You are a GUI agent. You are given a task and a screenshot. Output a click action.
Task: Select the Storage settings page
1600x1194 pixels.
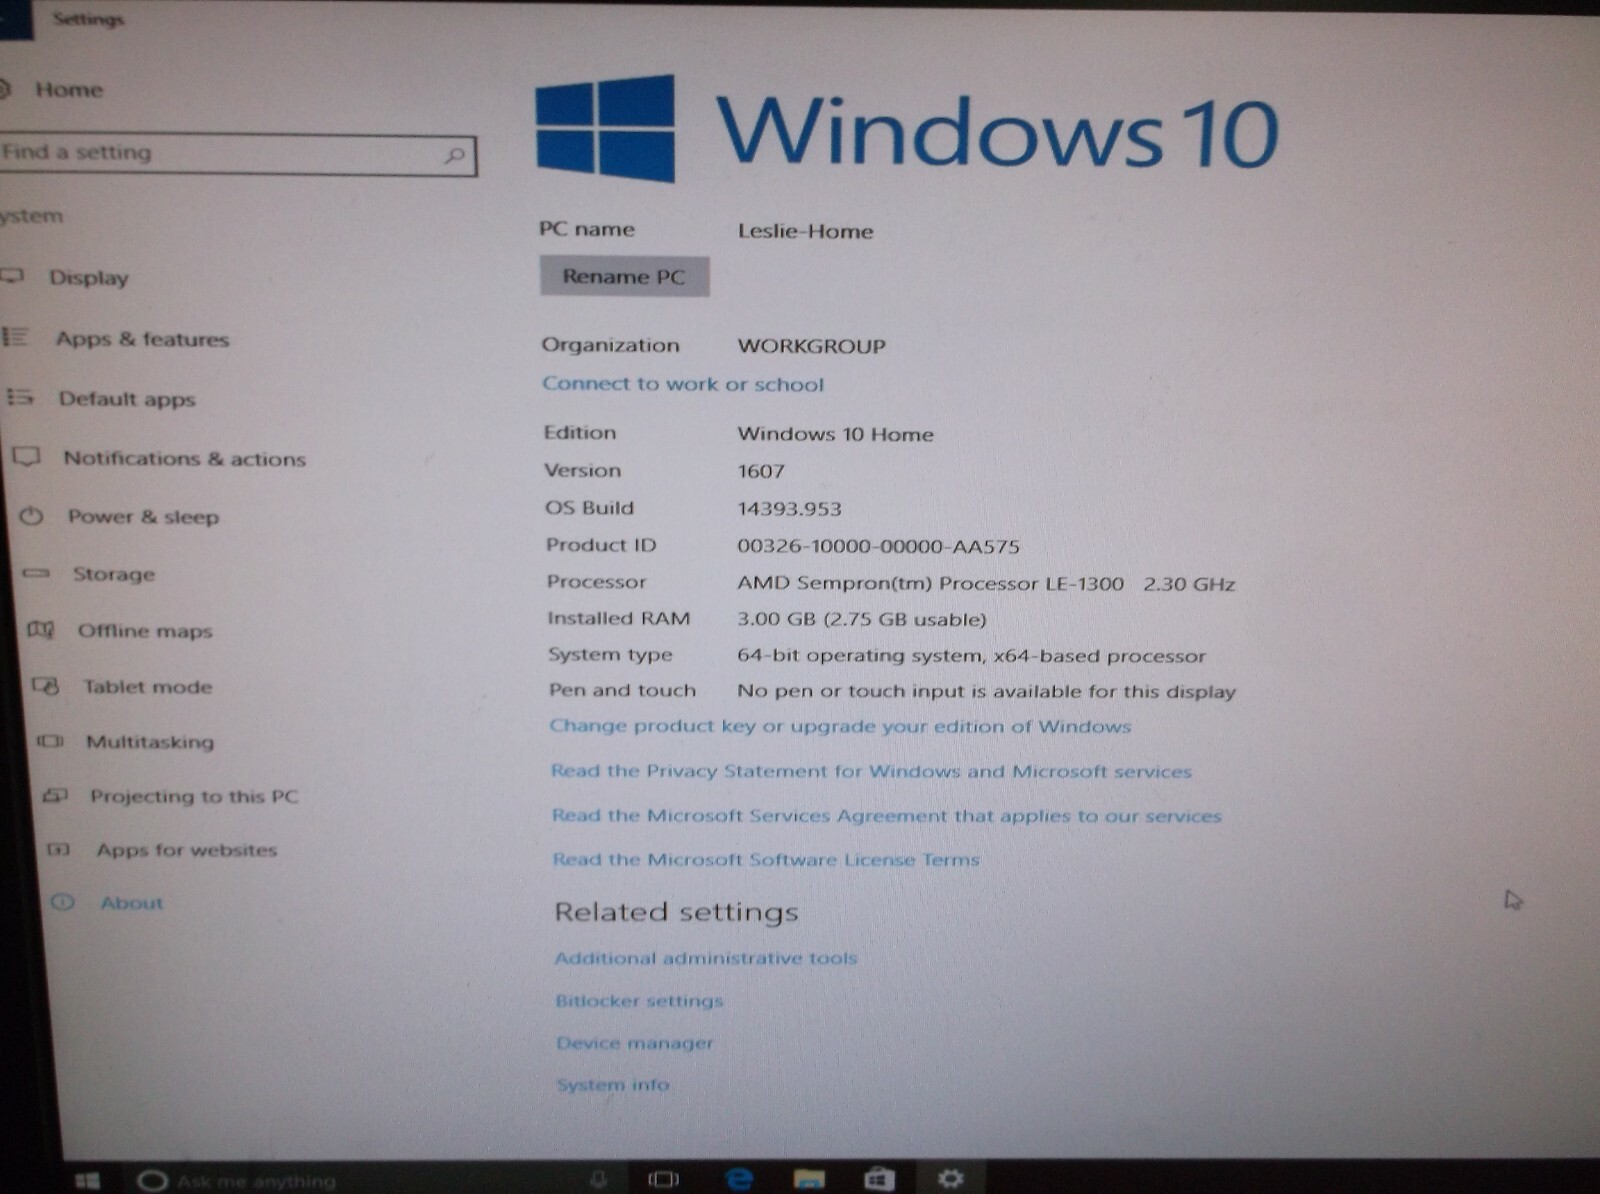[114, 574]
